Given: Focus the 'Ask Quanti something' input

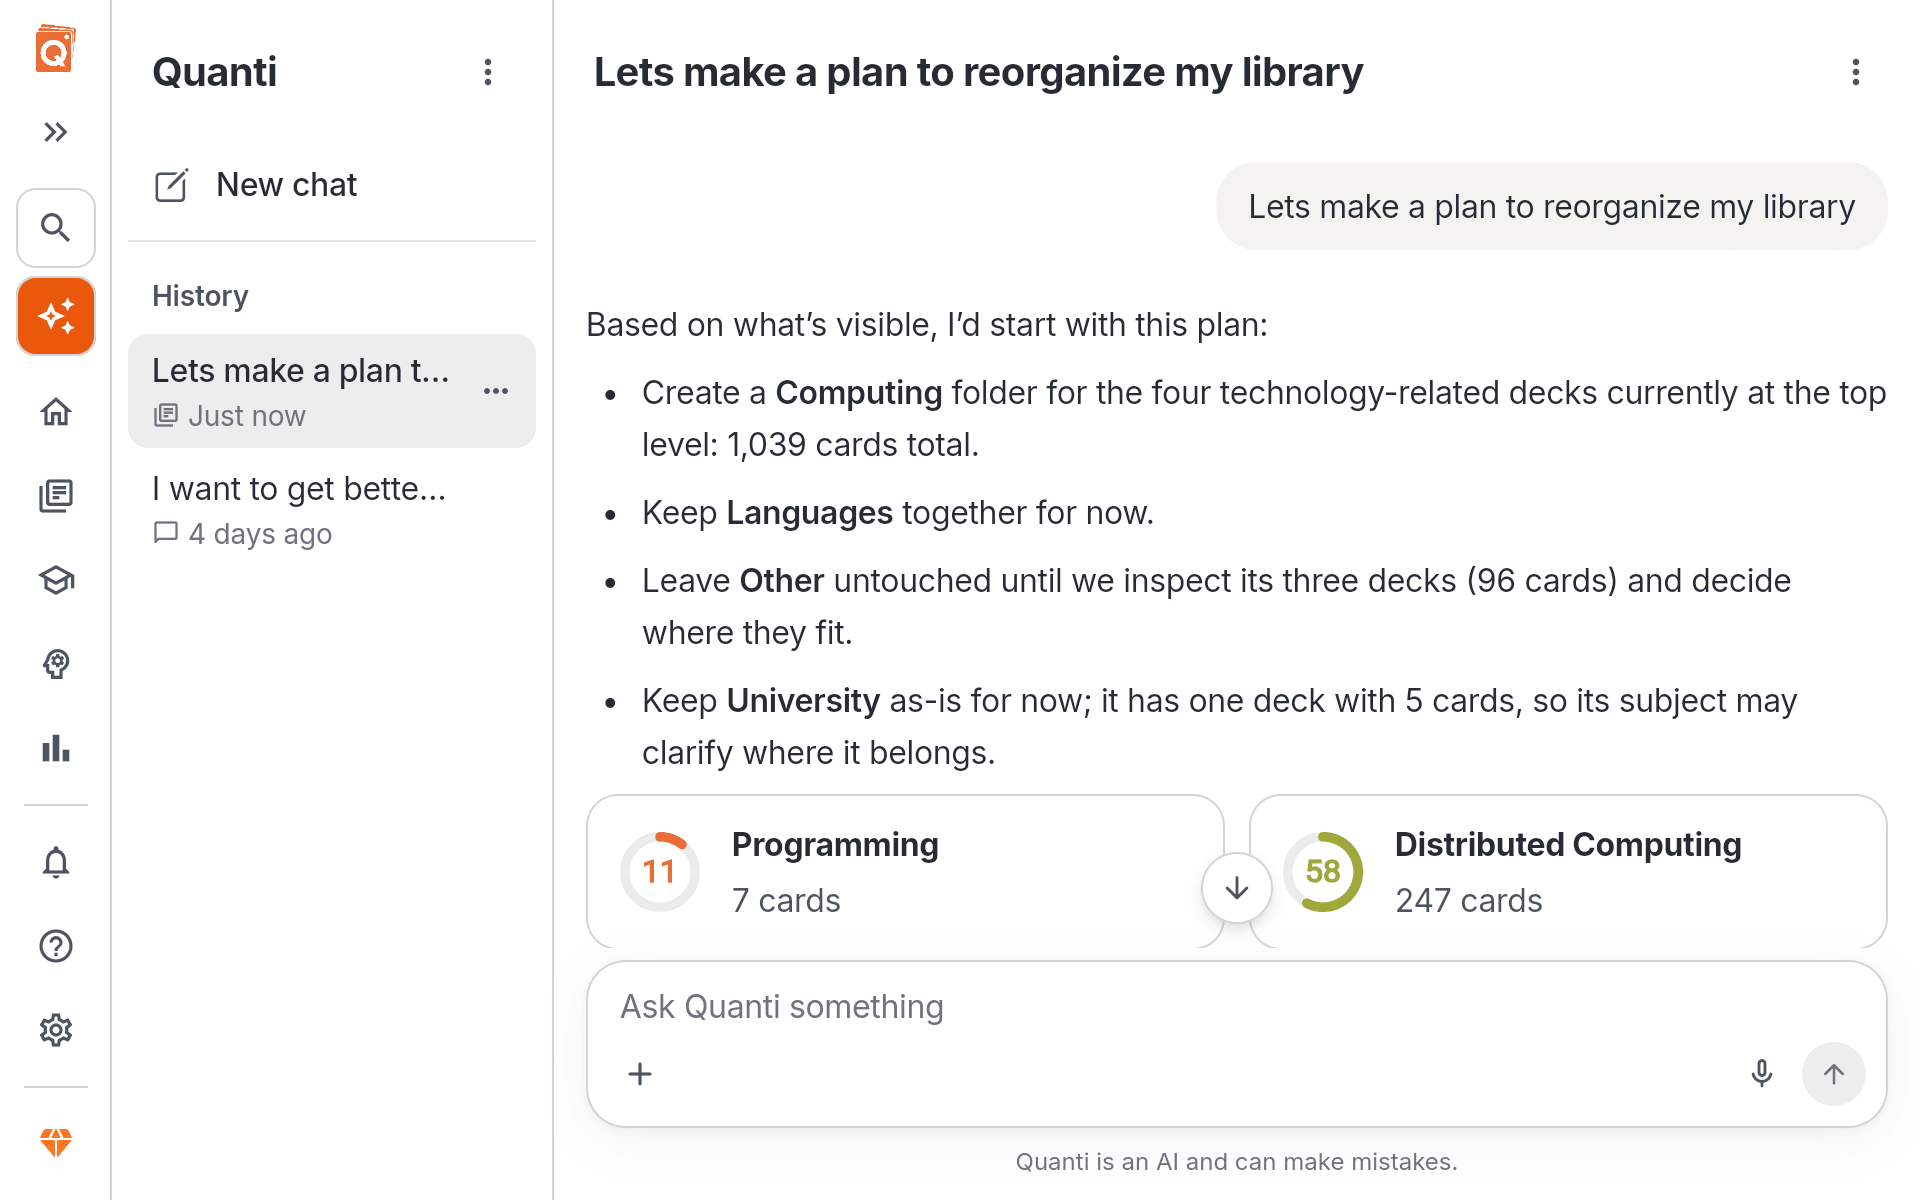Looking at the screenshot, I should (1237, 1007).
